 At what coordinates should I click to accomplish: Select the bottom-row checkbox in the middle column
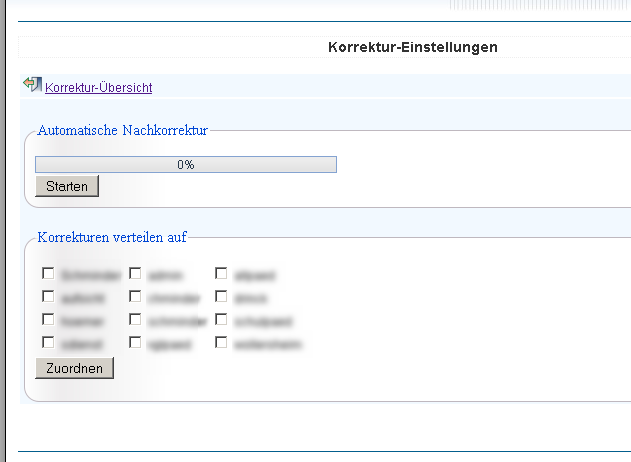pos(135,342)
